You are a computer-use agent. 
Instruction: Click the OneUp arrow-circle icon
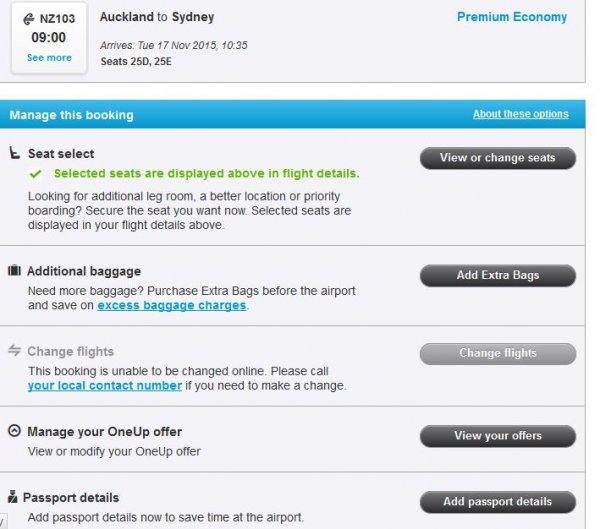click(x=15, y=432)
